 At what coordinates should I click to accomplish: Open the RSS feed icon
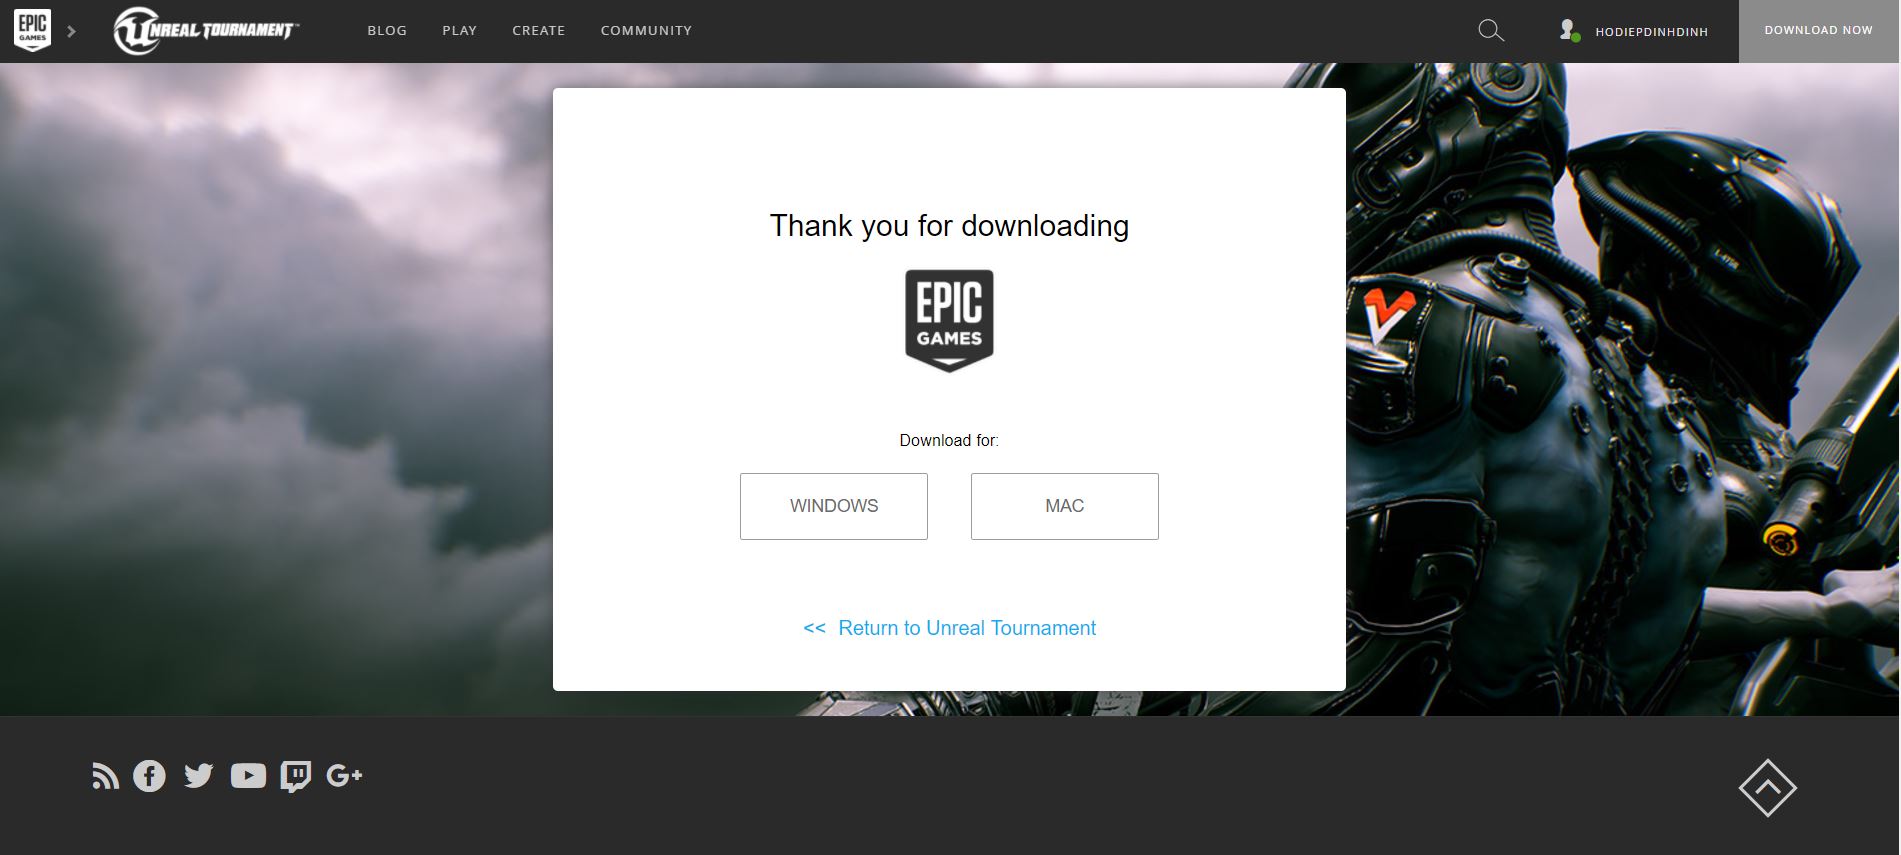(105, 776)
